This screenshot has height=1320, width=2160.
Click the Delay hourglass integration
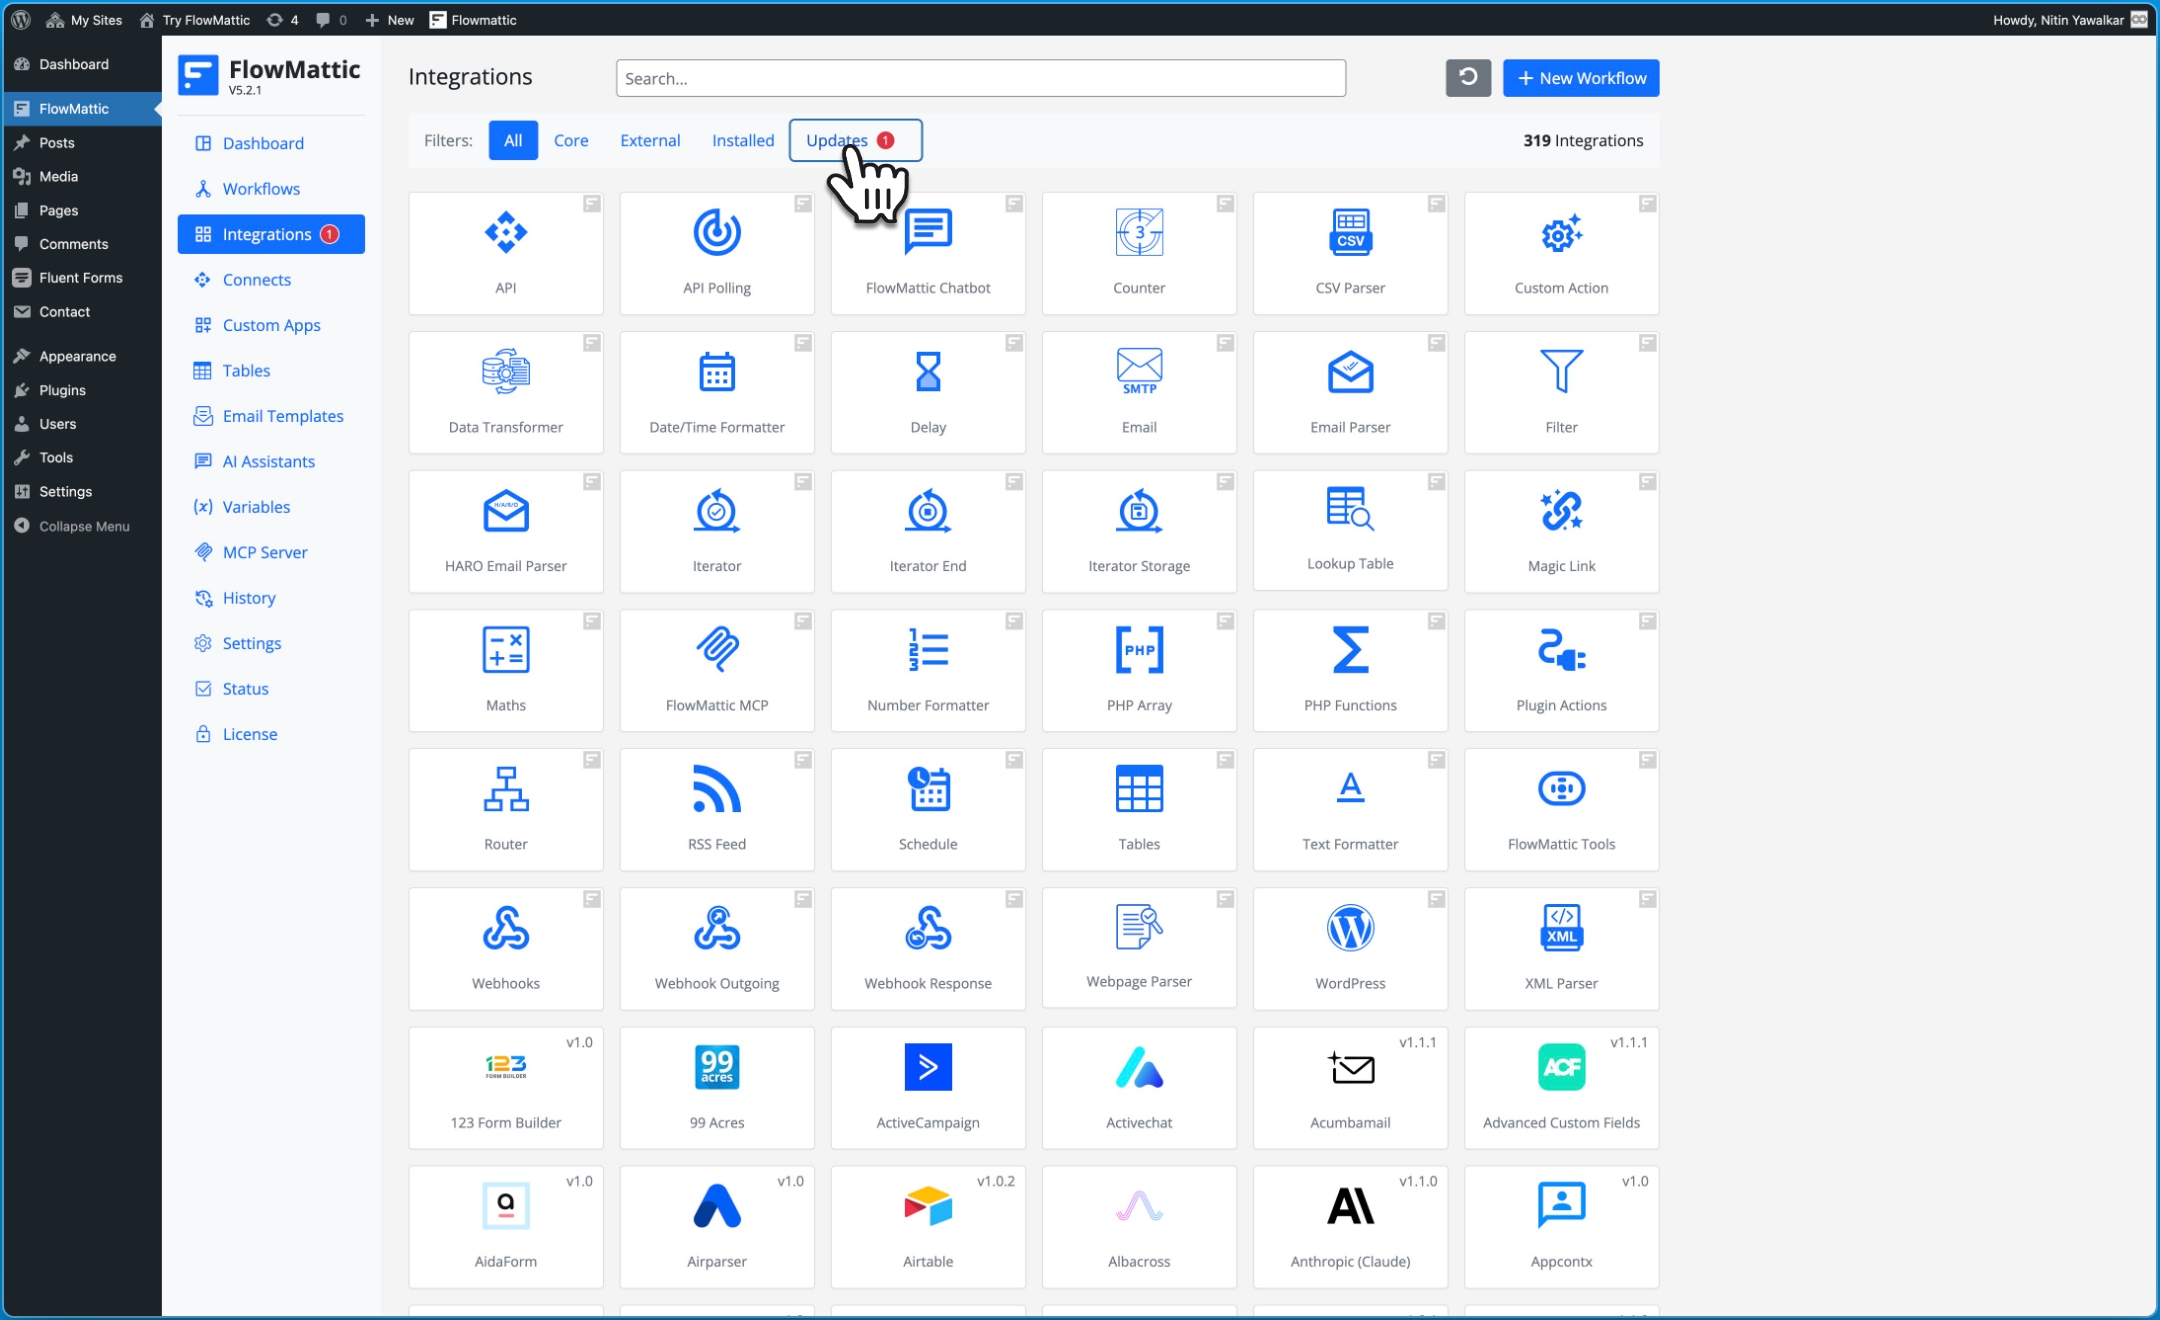(x=927, y=392)
